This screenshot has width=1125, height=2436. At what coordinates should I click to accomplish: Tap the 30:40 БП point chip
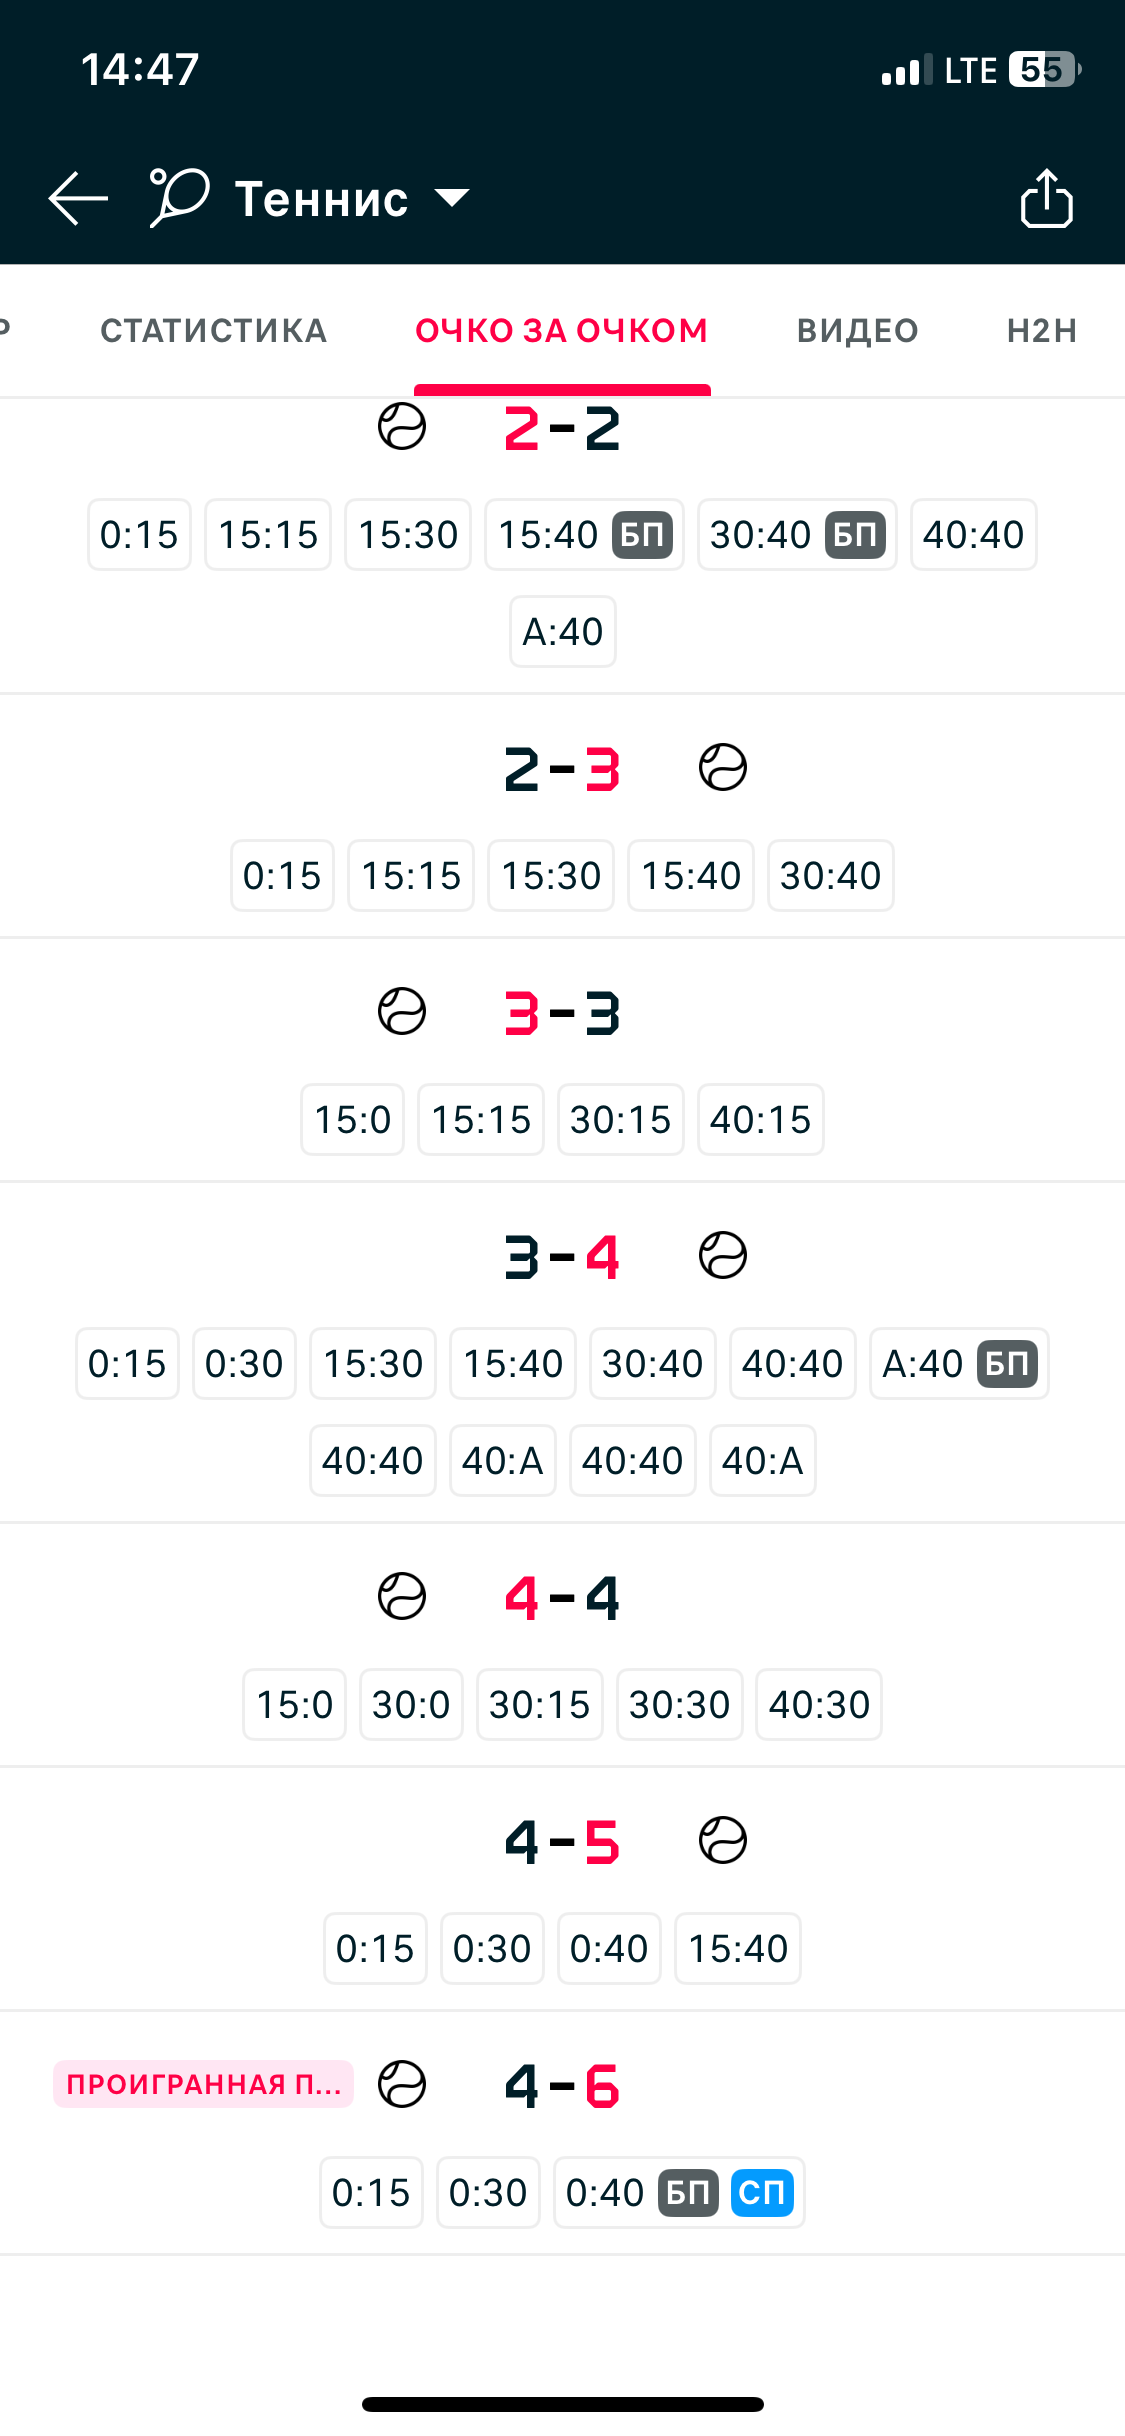point(796,535)
